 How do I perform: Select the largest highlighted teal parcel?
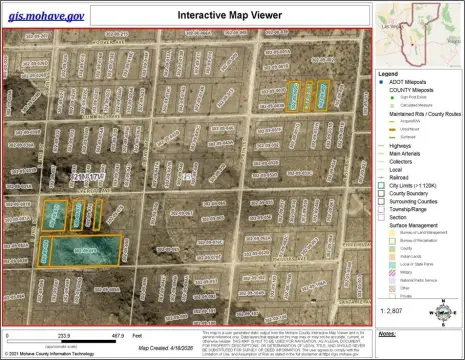point(85,251)
